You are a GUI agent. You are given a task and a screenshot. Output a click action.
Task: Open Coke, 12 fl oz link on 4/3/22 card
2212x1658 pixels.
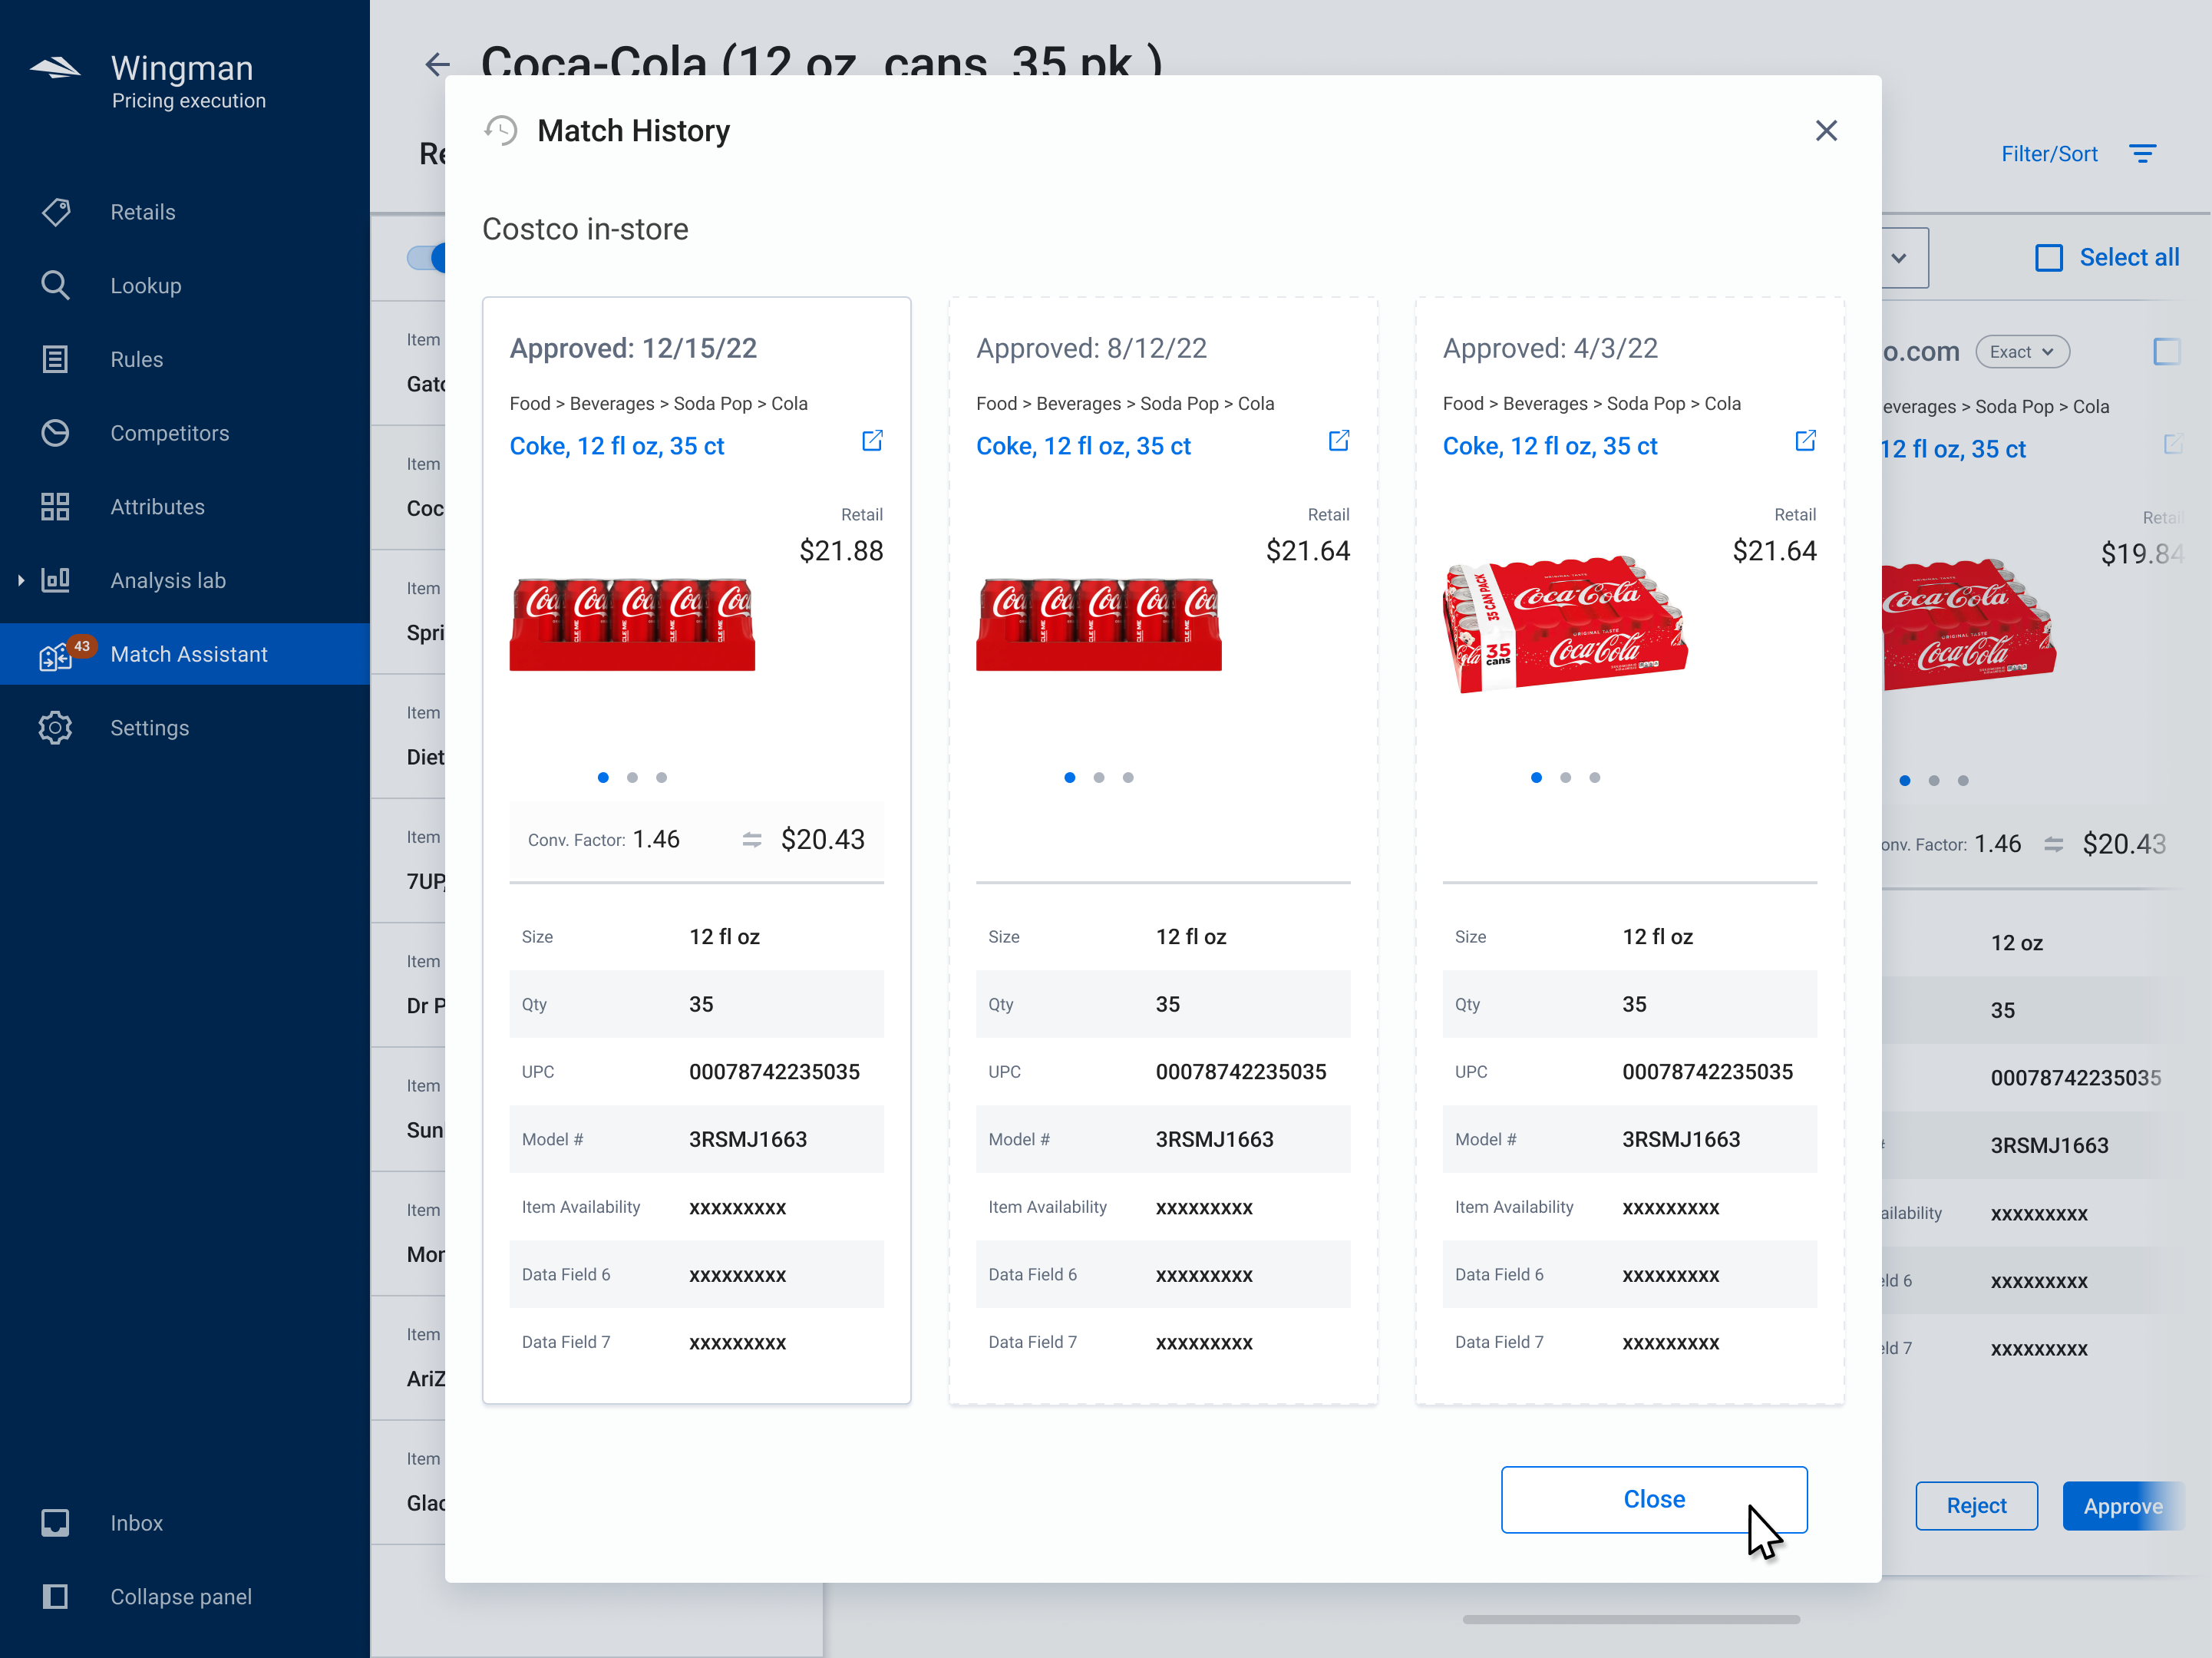1549,446
